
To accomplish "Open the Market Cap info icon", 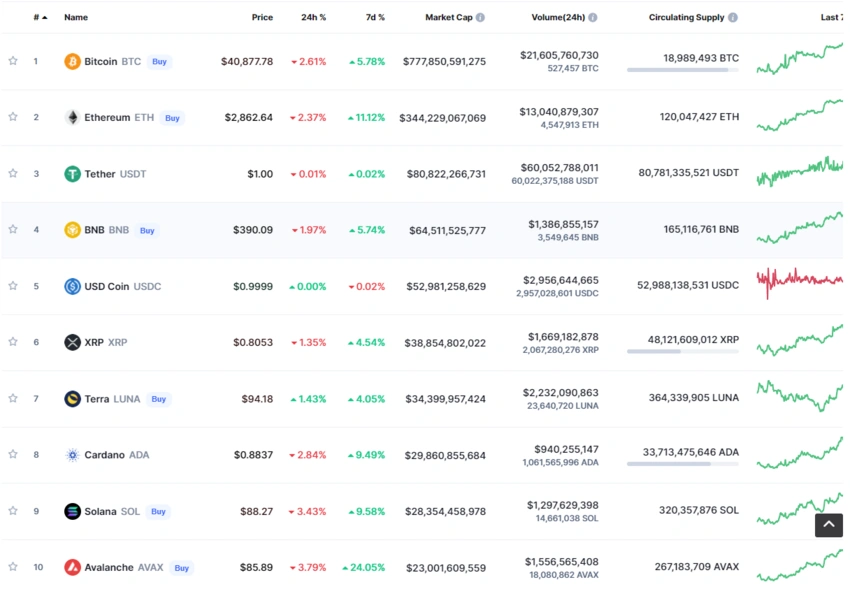I will point(480,18).
